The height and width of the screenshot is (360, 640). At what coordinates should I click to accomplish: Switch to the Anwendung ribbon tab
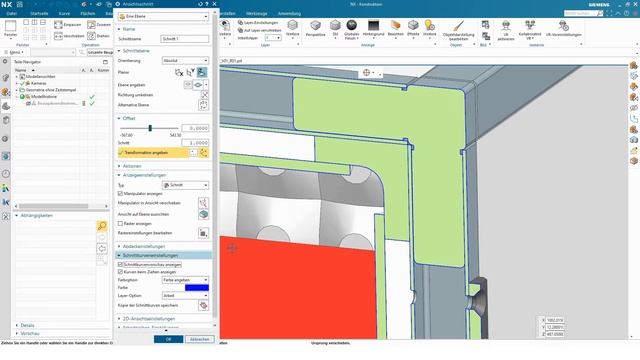pos(289,13)
